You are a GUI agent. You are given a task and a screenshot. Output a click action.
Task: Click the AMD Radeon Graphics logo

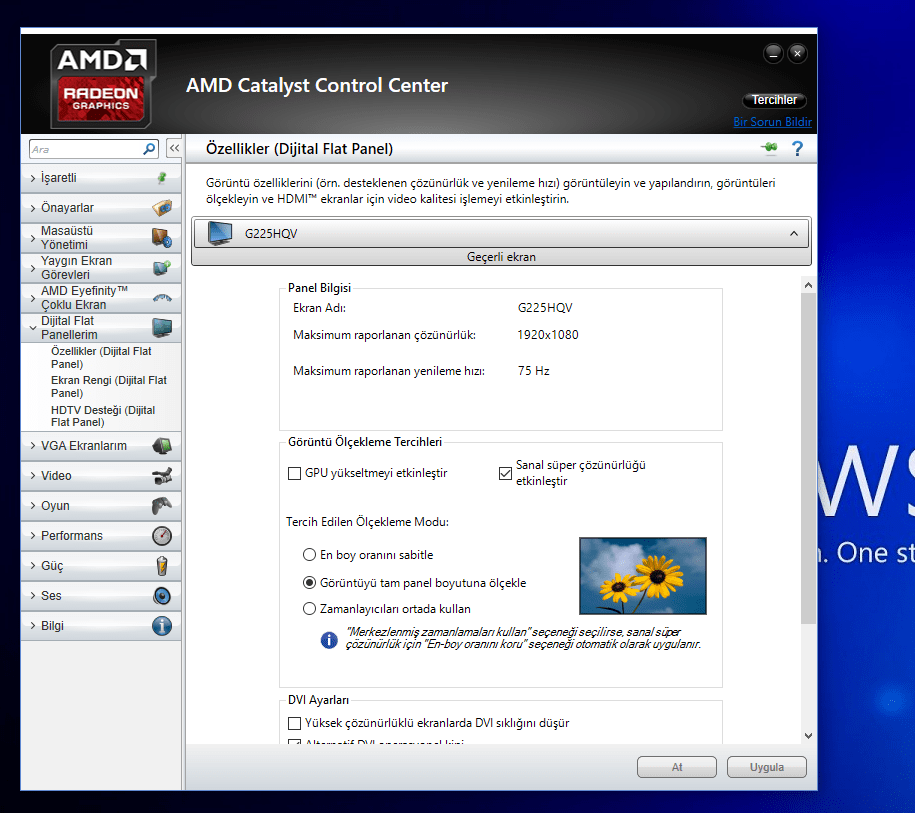click(x=103, y=84)
